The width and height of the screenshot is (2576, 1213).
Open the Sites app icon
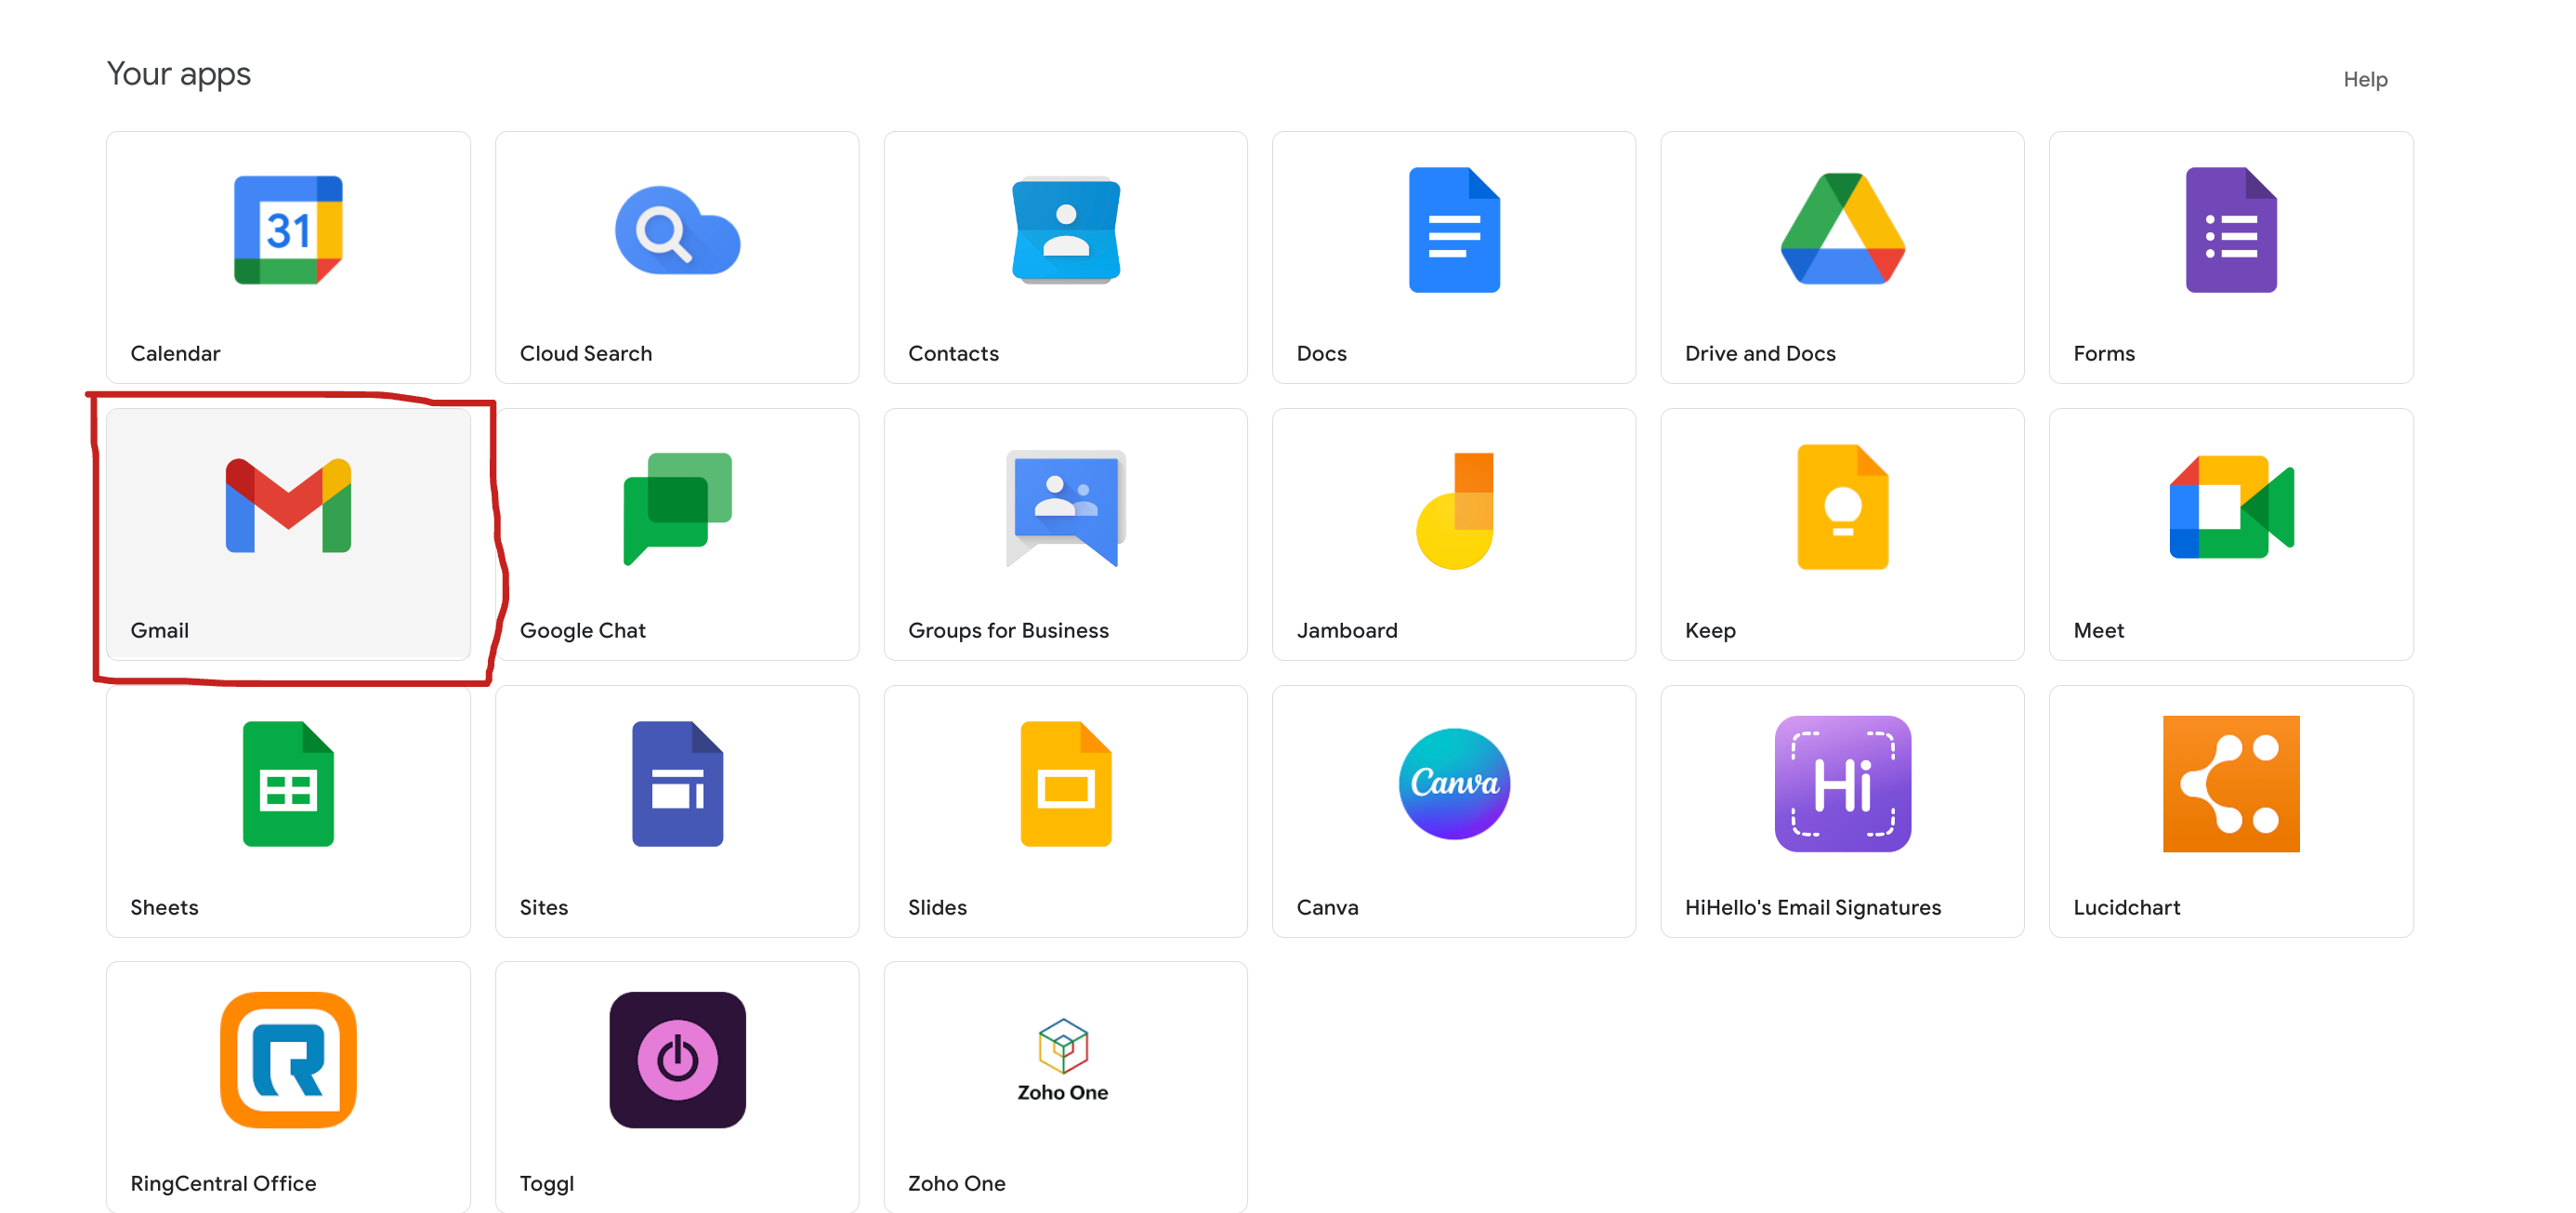click(x=677, y=784)
